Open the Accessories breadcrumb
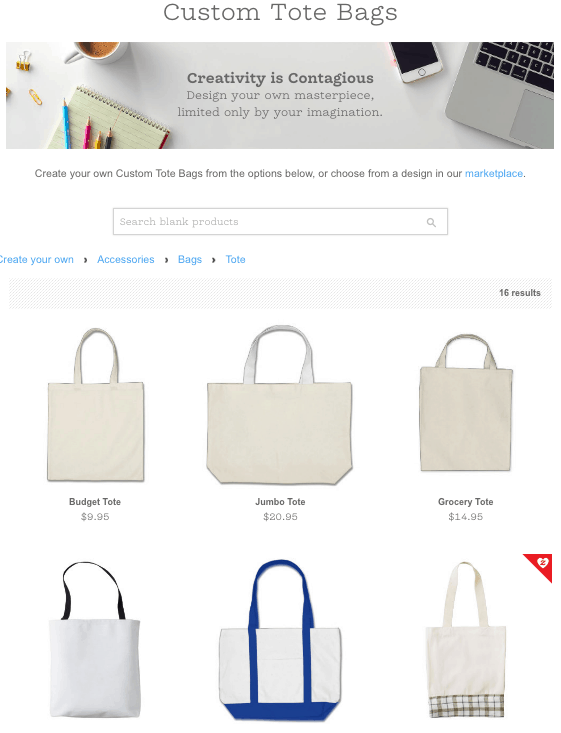561x733 pixels. (x=126, y=259)
